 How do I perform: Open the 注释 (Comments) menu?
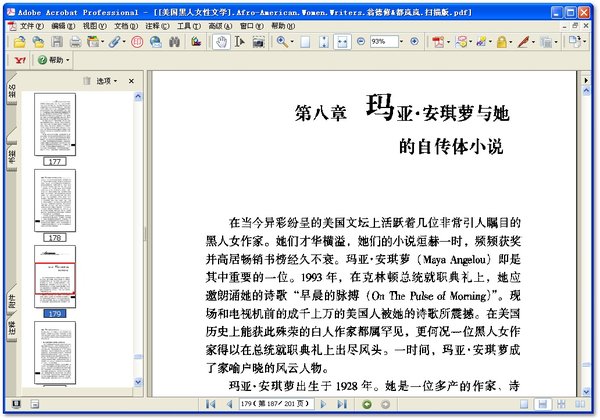157,26
